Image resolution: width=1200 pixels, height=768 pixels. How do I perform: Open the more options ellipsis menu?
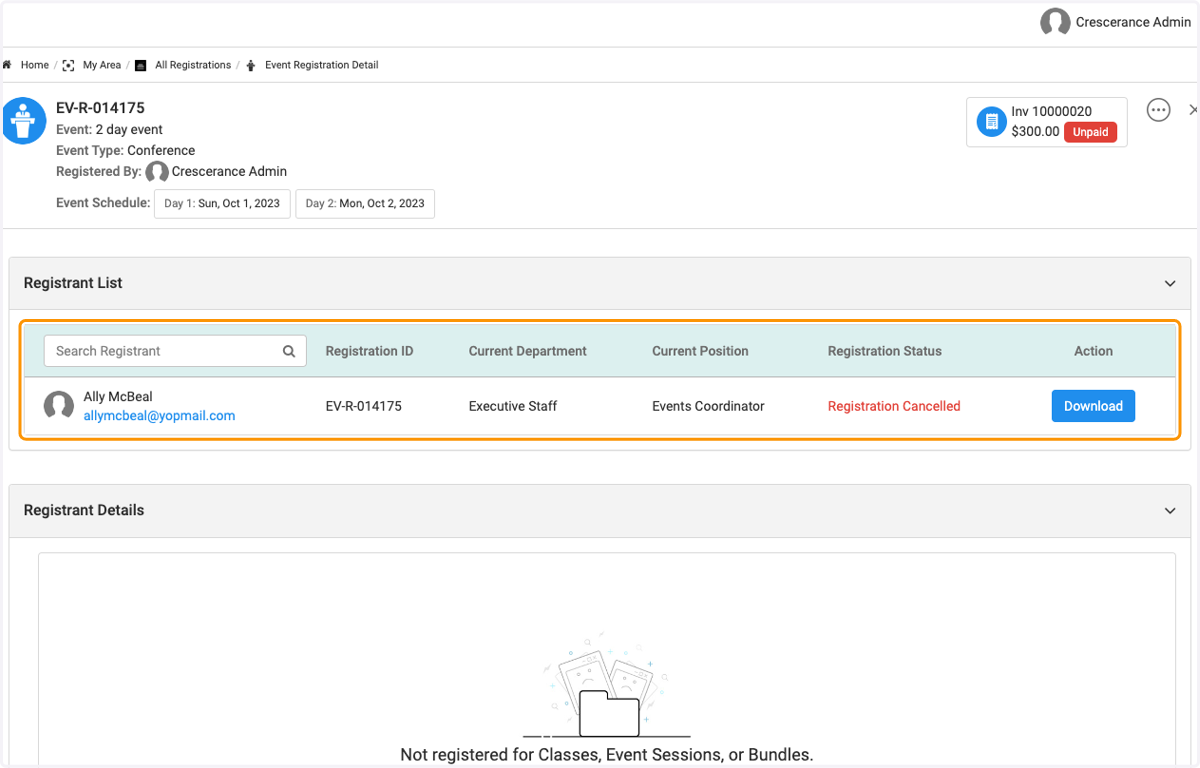[x=1158, y=110]
